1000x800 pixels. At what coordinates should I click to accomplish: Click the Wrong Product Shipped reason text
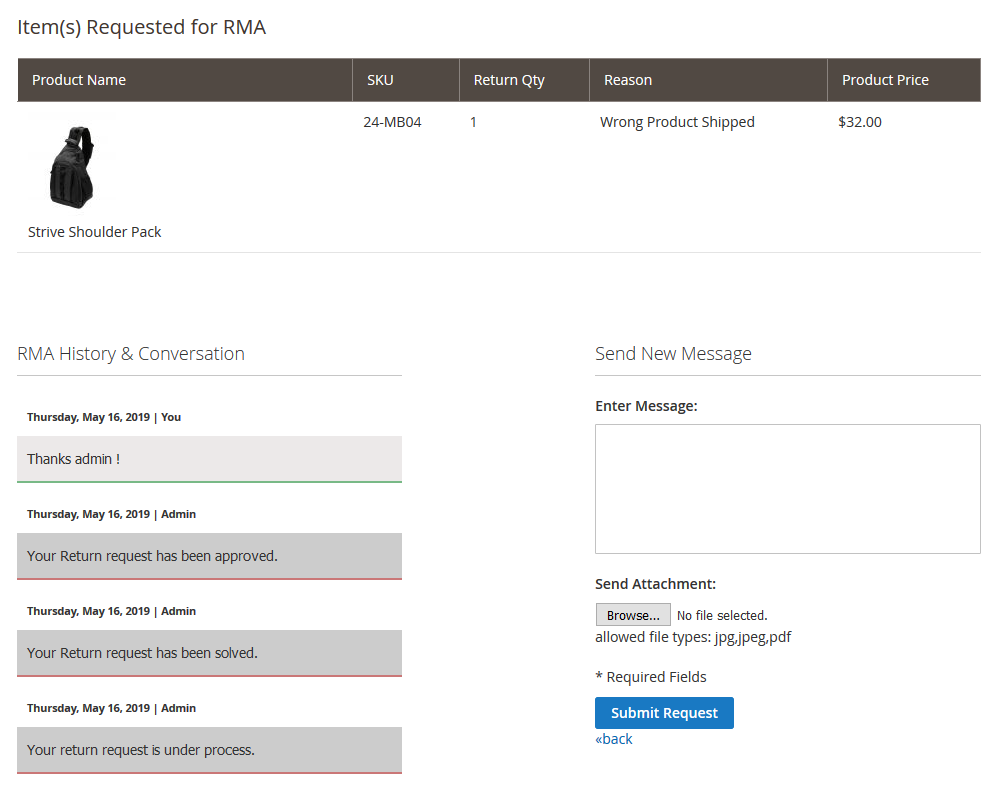[x=677, y=122]
